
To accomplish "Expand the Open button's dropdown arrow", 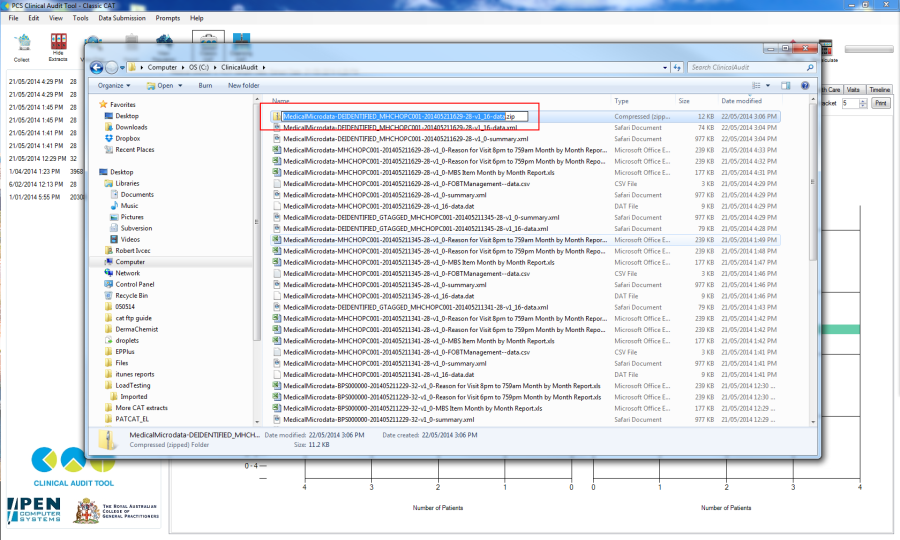I will click(180, 86).
